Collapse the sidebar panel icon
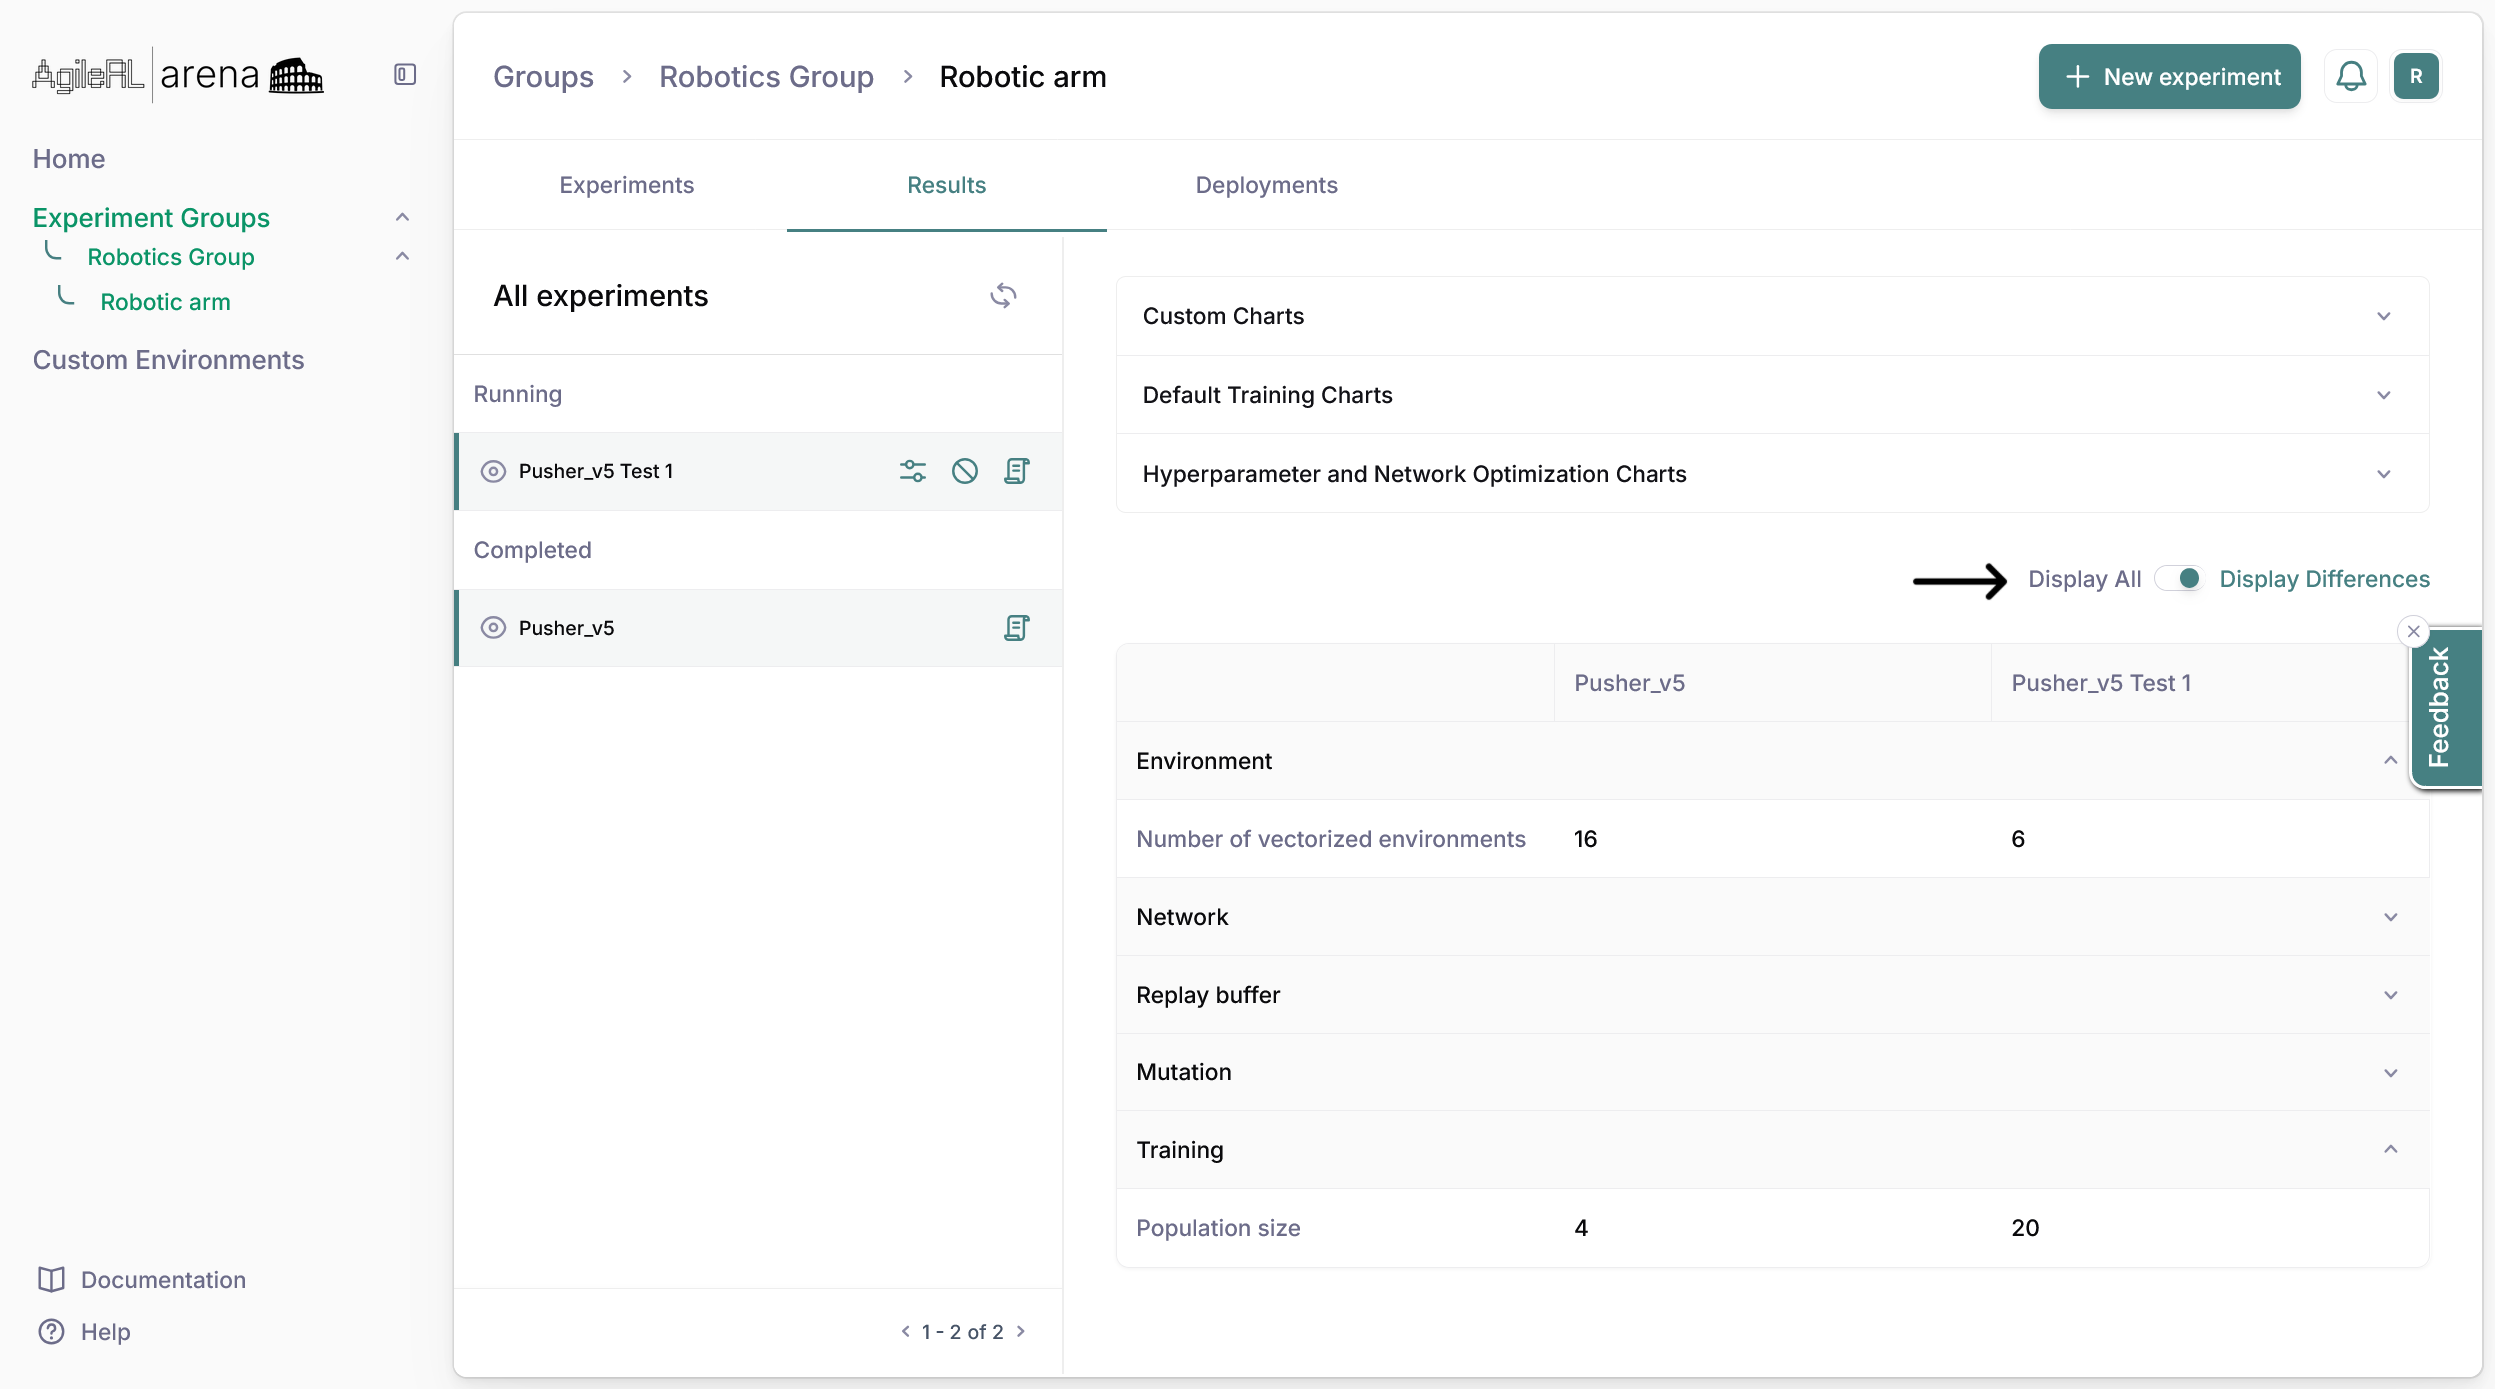 (x=404, y=75)
